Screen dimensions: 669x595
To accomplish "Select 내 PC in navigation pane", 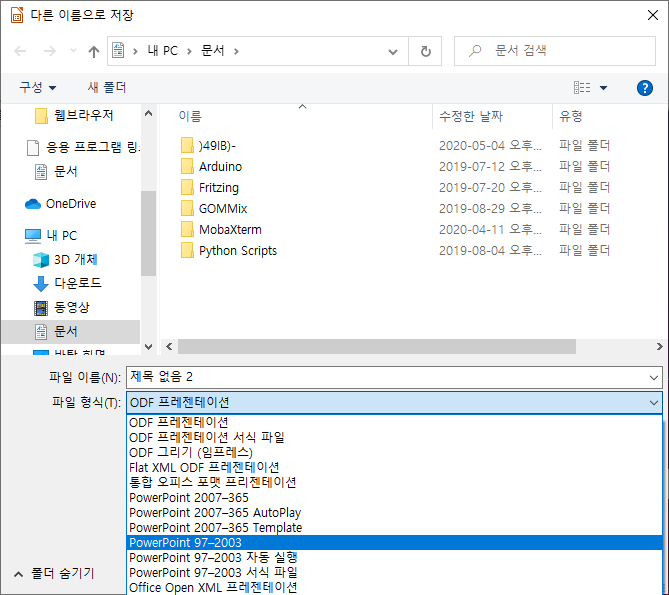I will click(51, 235).
